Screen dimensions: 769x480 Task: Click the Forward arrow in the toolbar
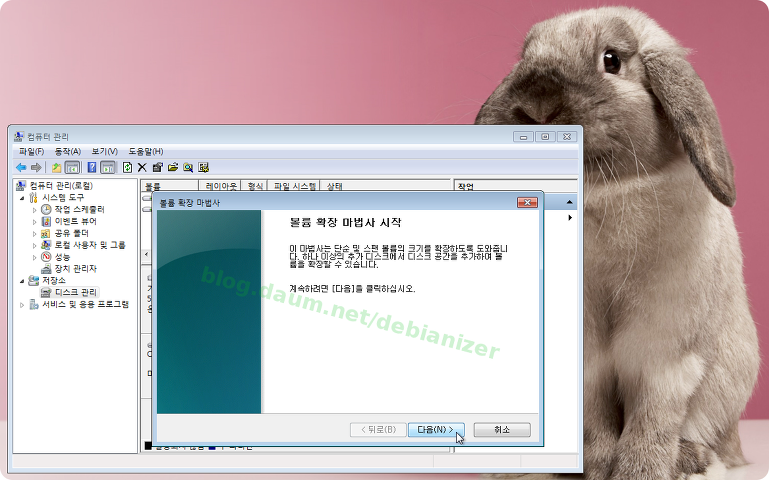coord(36,168)
